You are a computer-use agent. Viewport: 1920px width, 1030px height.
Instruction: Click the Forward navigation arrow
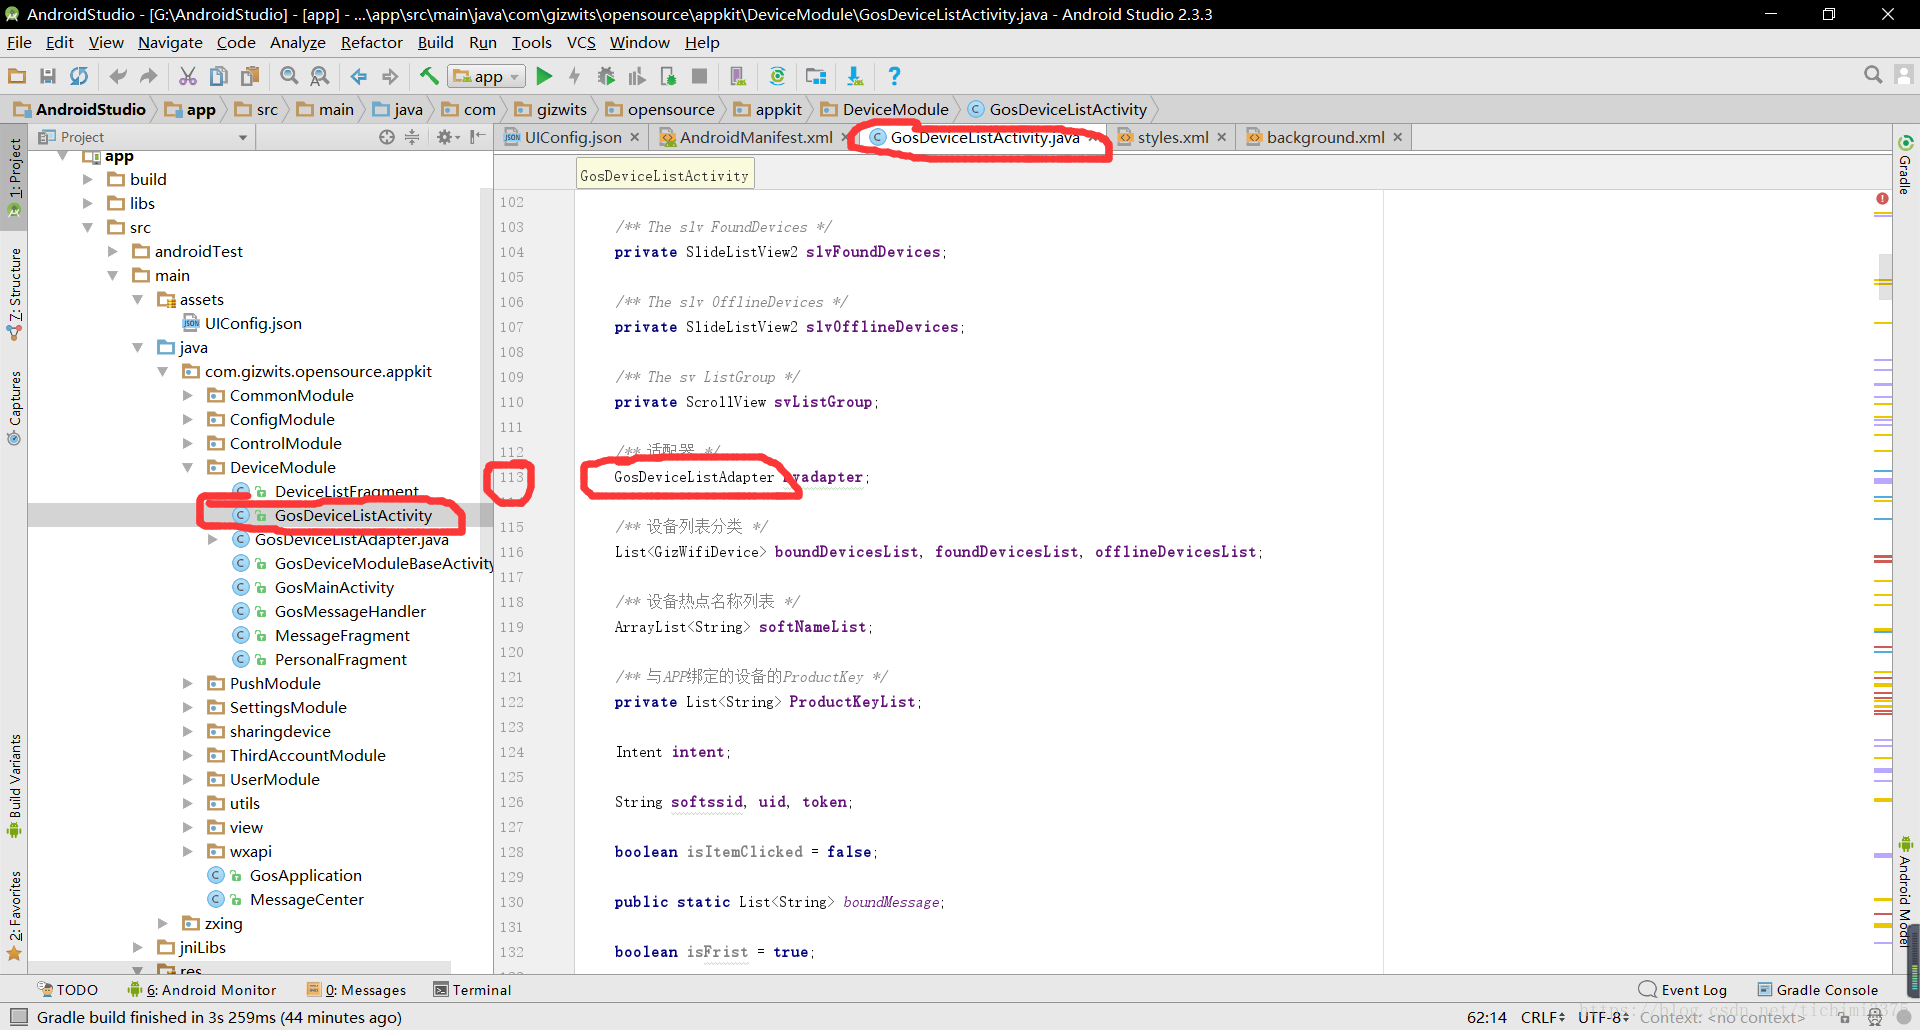pyautogui.click(x=390, y=76)
